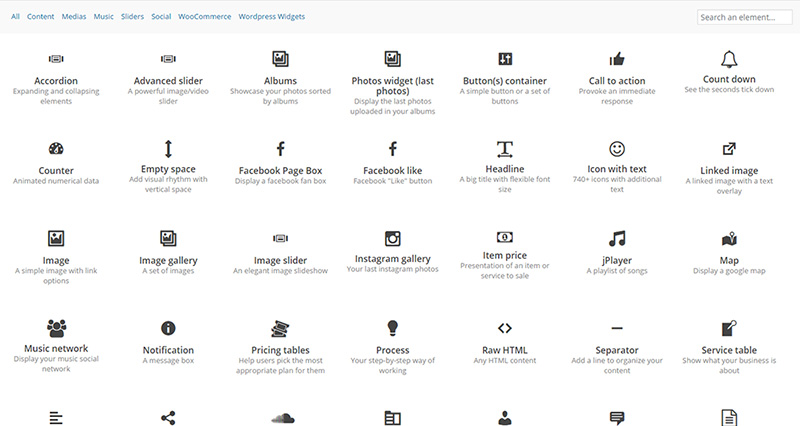This screenshot has width=800, height=426.
Task: Select the Headline element title
Action: pyautogui.click(x=505, y=170)
